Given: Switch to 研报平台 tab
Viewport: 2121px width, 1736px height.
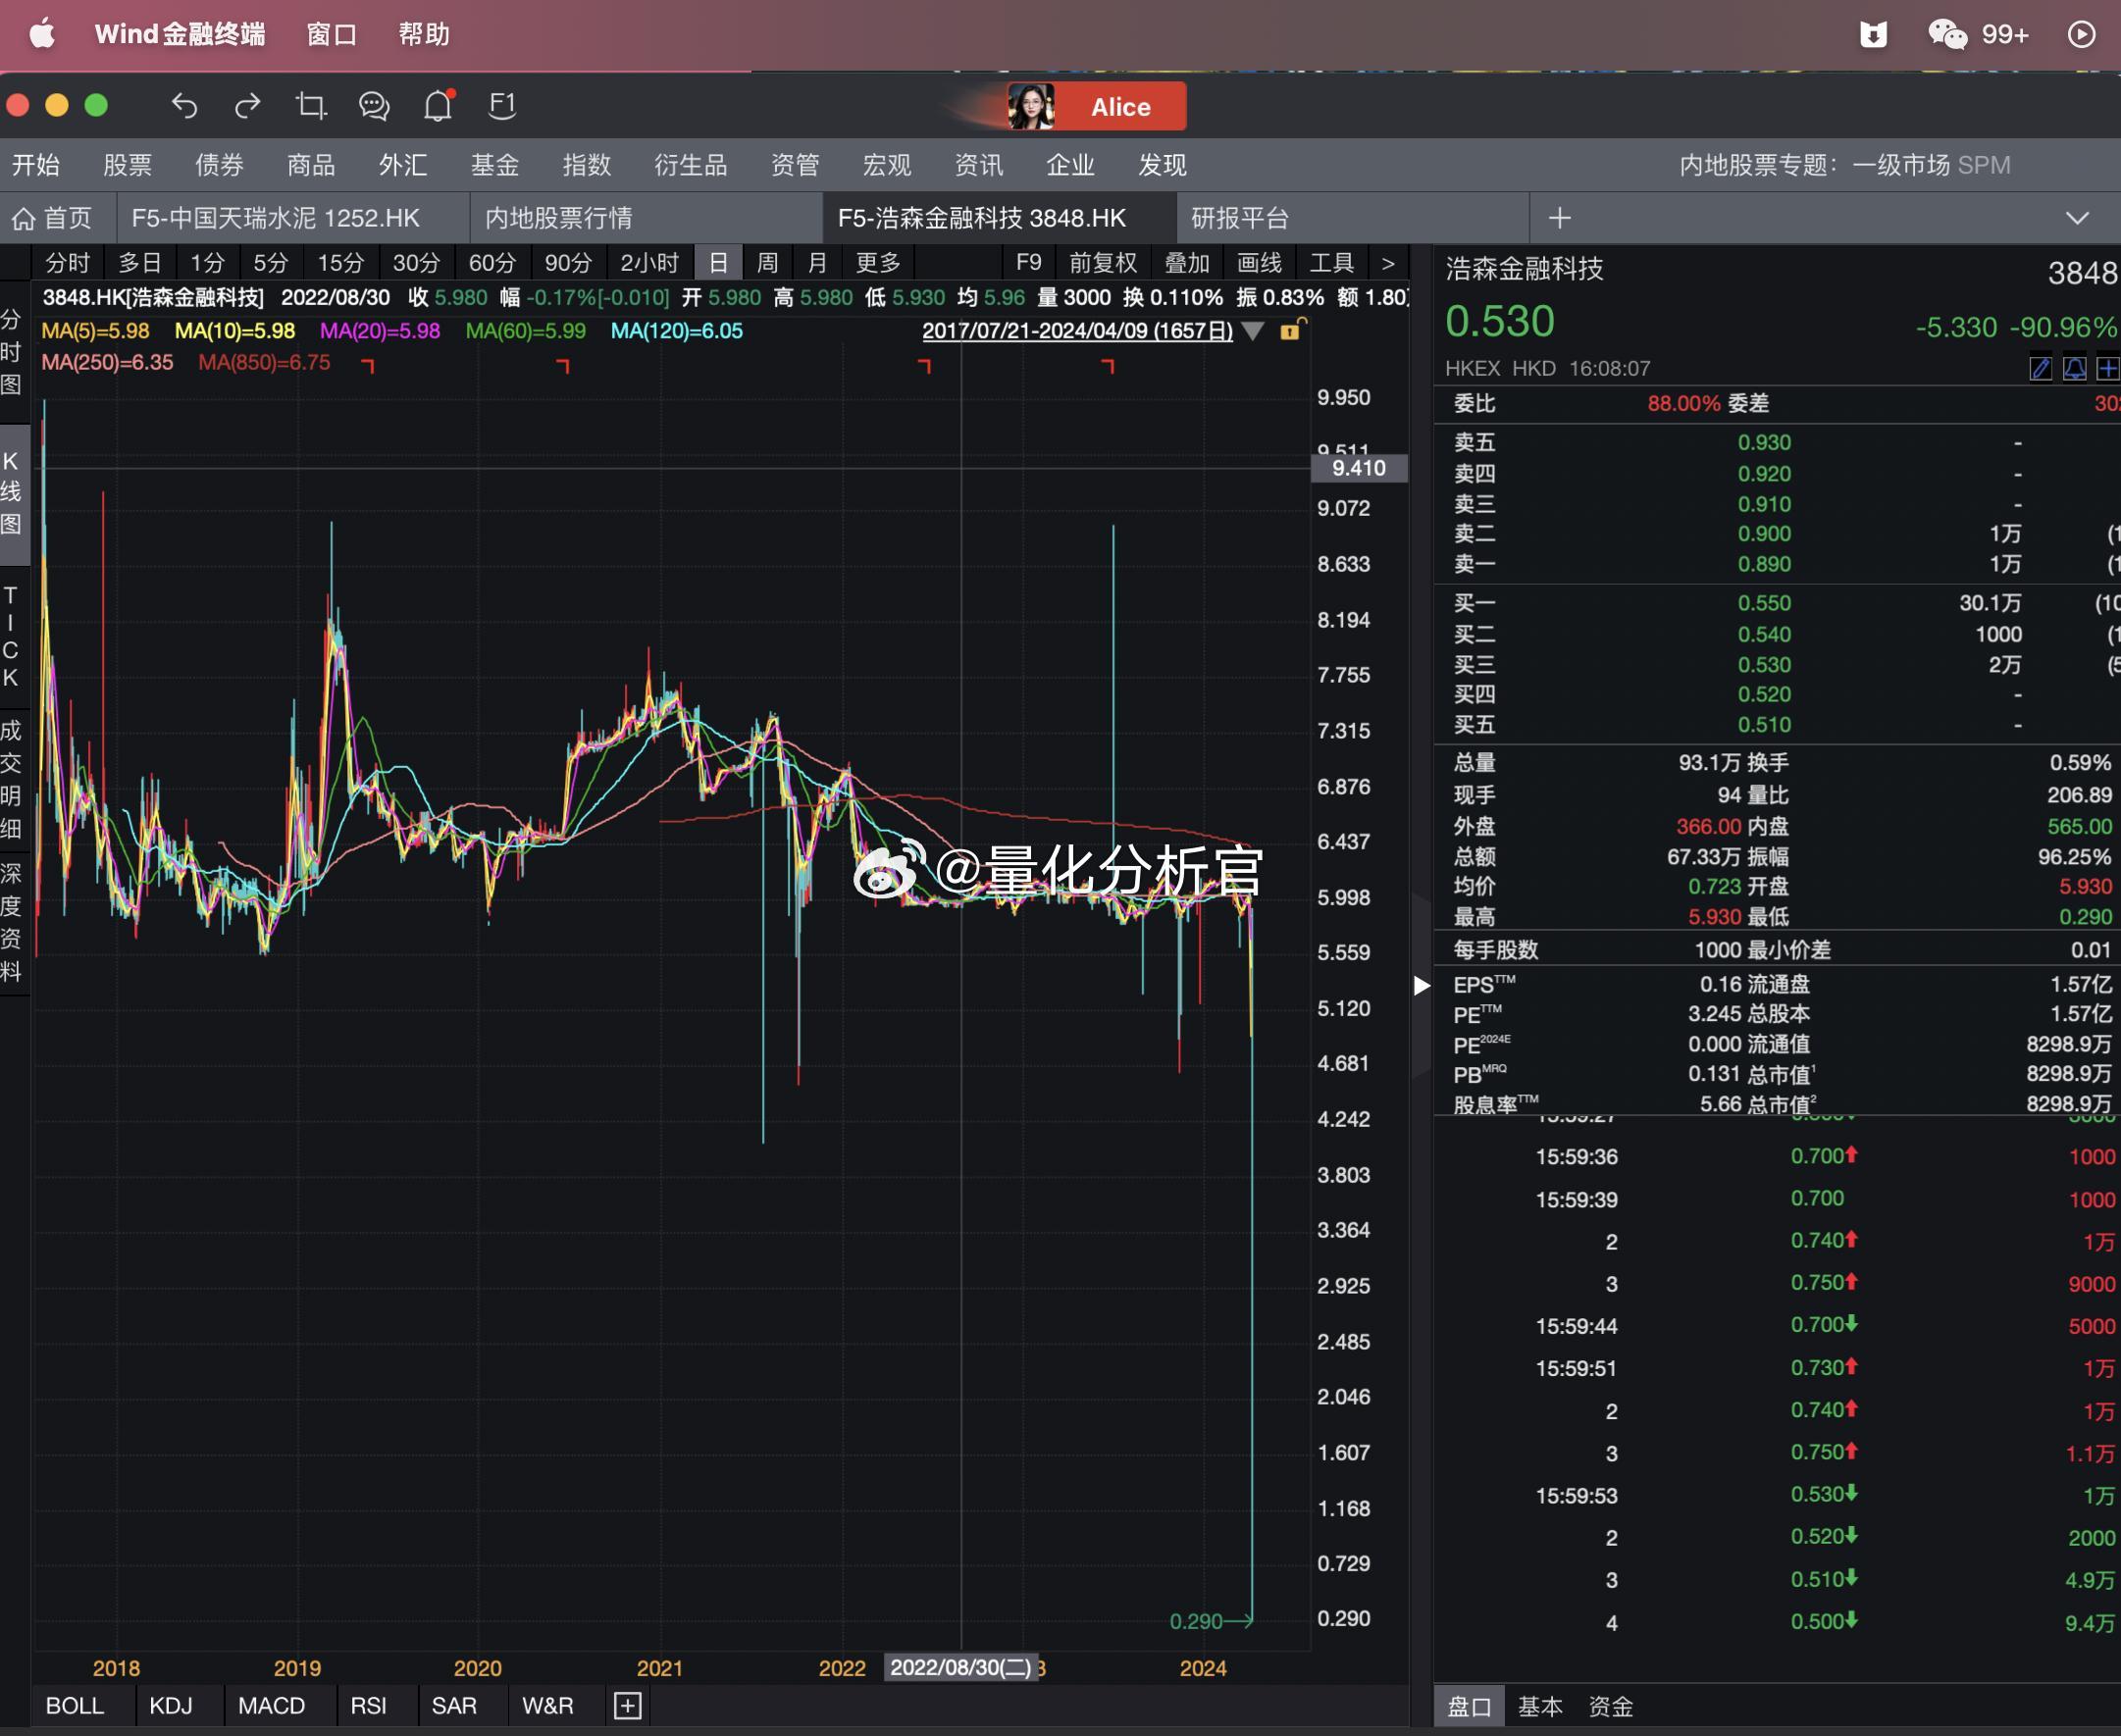Looking at the screenshot, I should click(1352, 218).
